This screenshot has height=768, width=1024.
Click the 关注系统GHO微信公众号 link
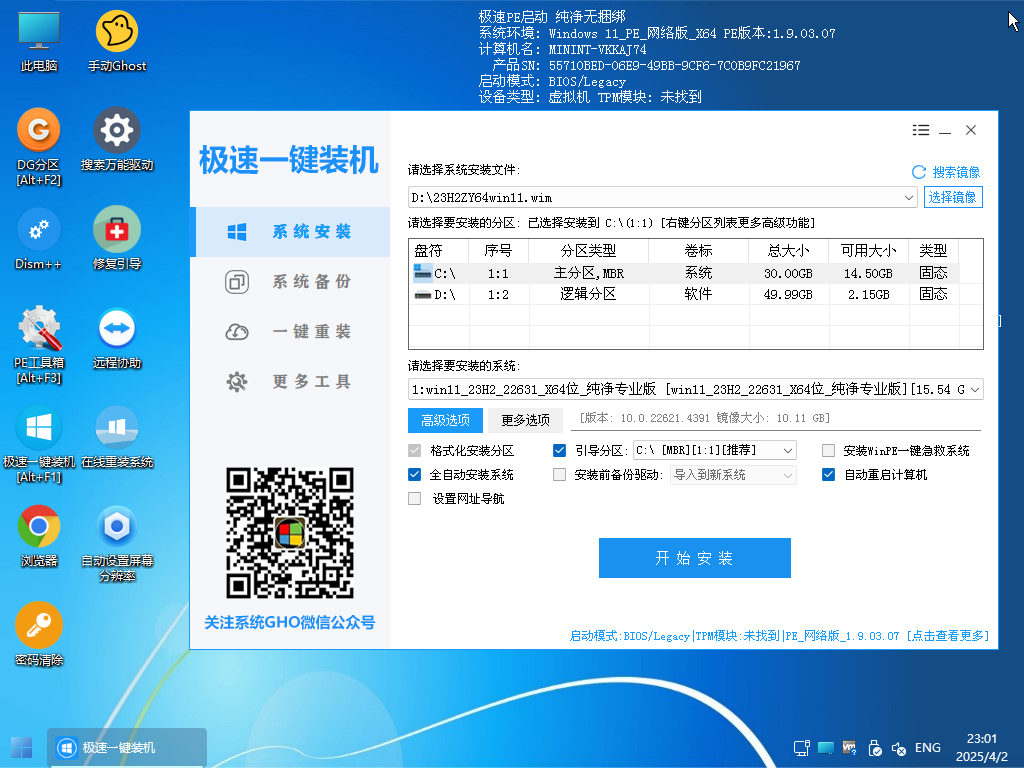click(290, 623)
